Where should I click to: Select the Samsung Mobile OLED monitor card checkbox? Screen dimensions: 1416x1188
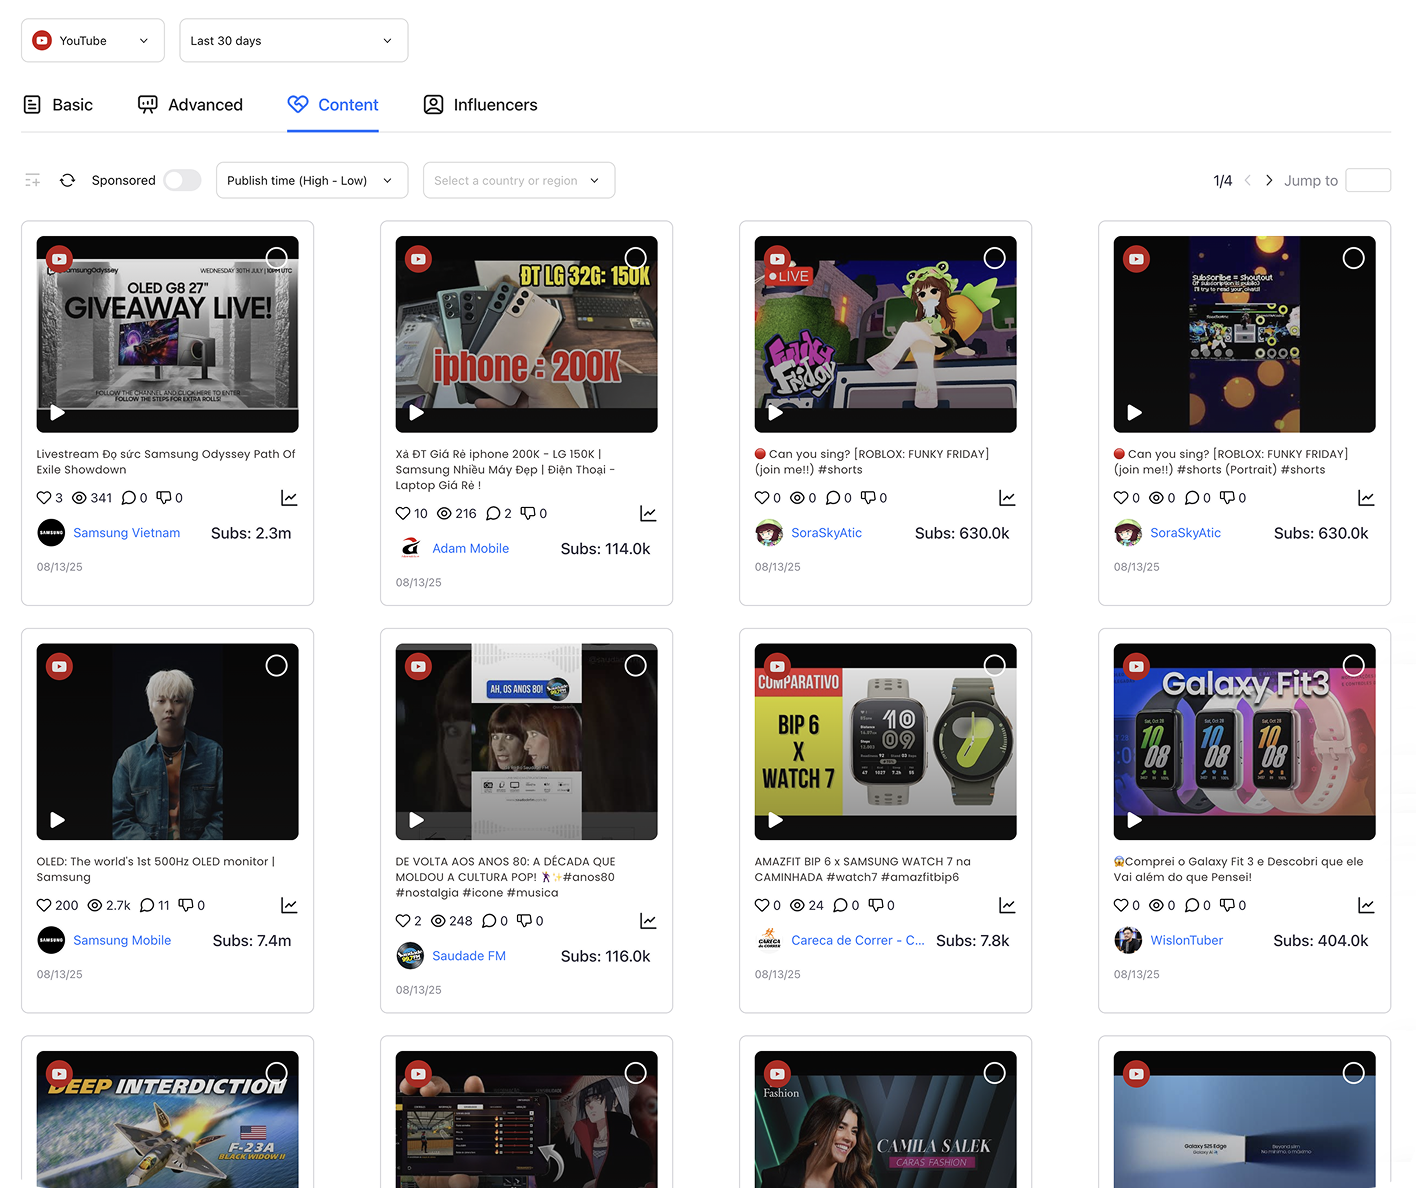click(x=277, y=666)
